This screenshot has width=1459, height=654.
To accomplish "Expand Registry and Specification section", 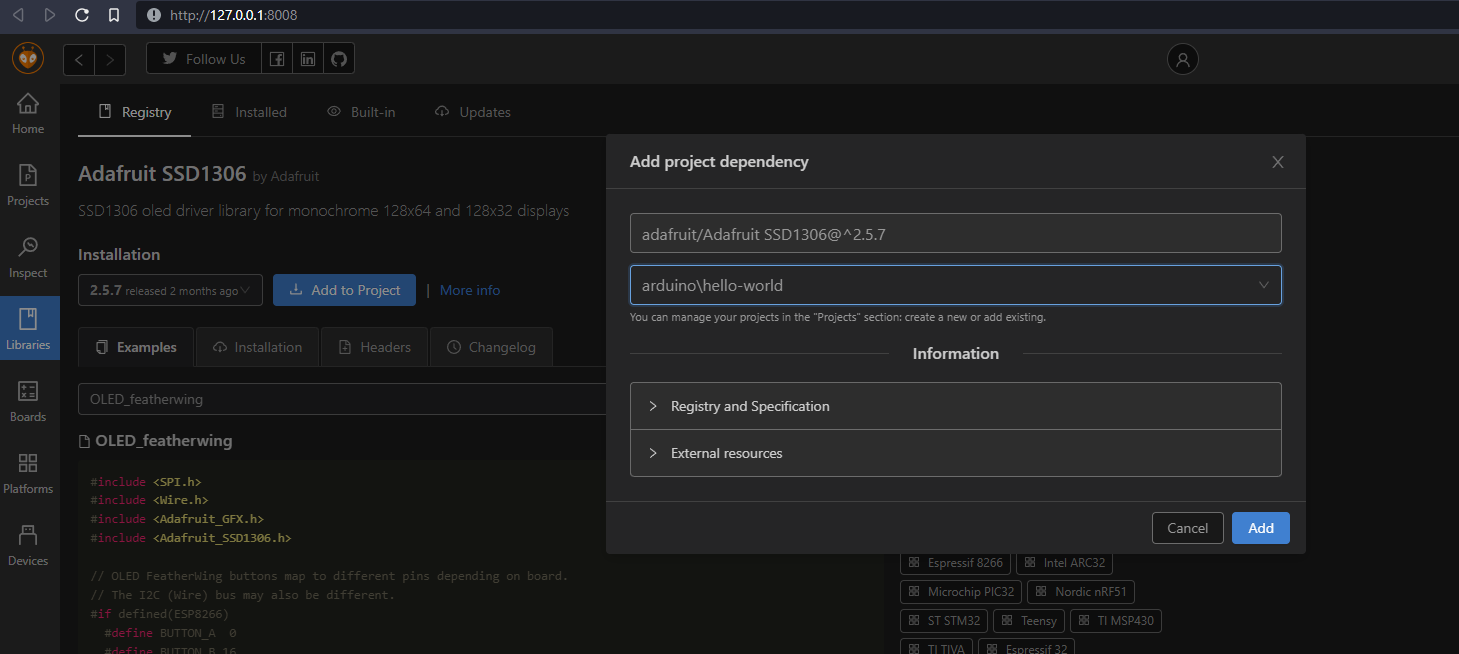I will (955, 406).
